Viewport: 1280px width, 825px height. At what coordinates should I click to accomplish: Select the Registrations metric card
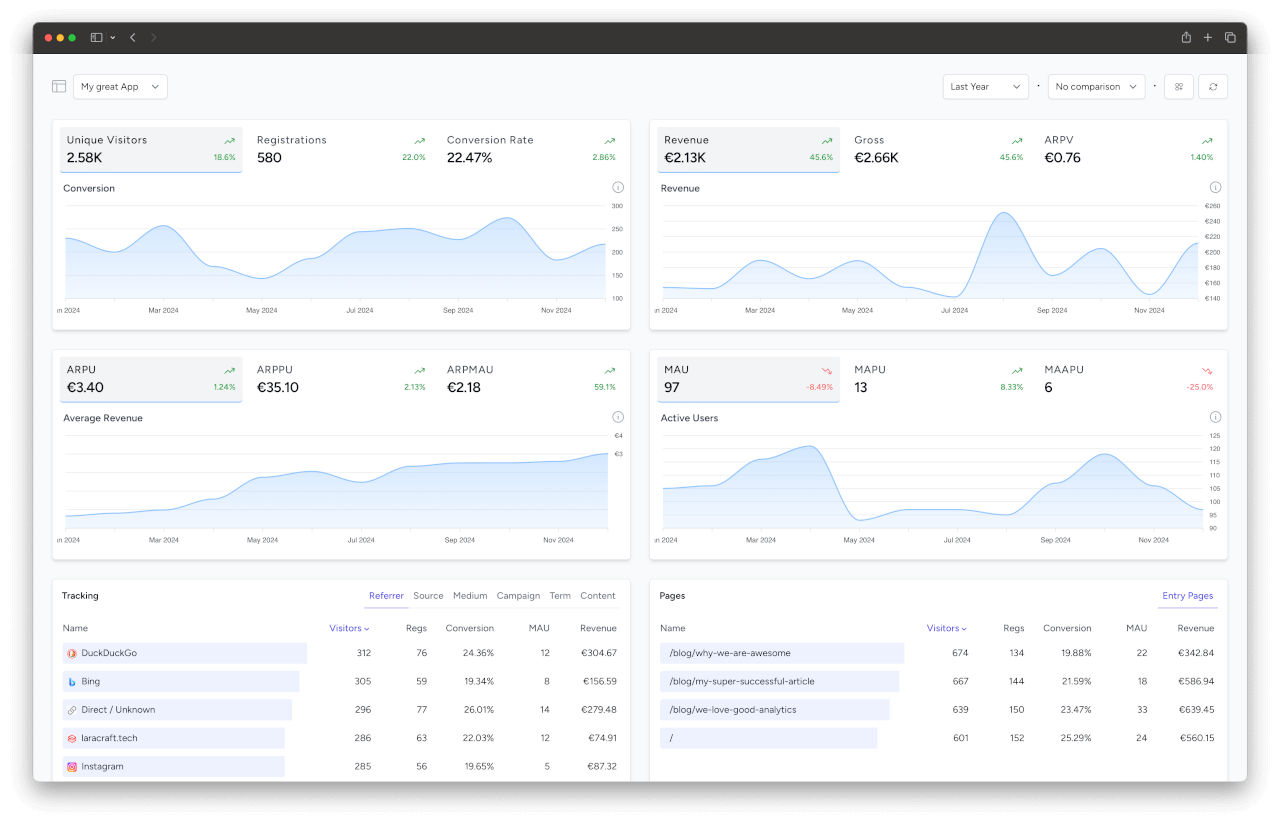coord(340,149)
